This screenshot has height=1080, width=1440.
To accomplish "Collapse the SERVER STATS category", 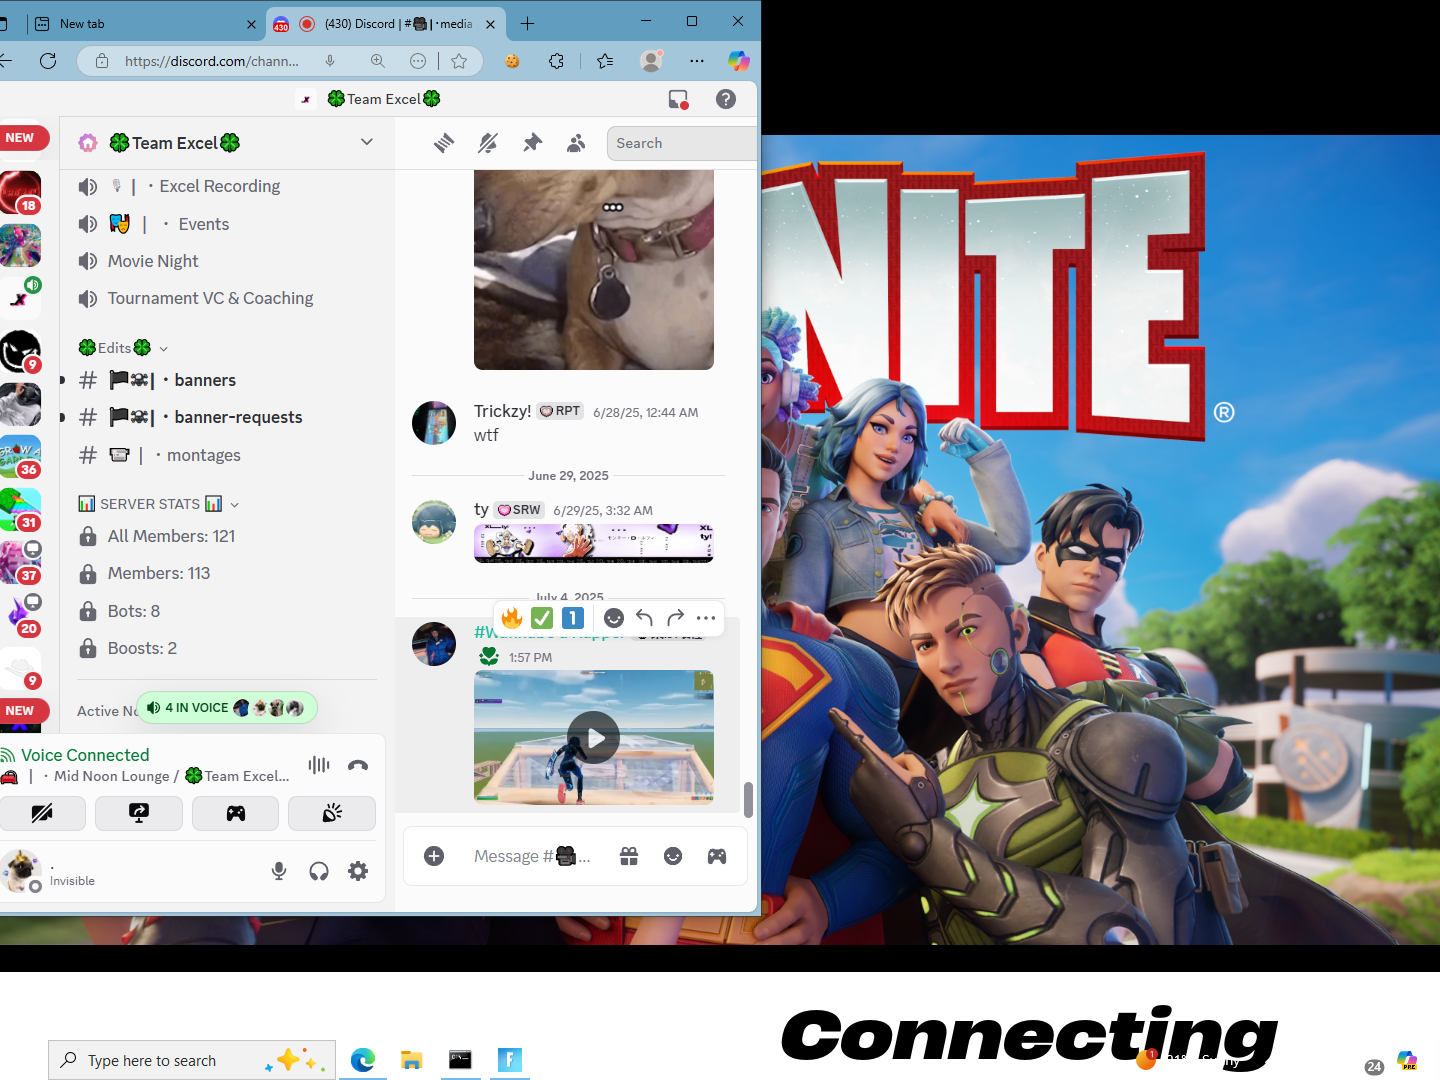I will (x=159, y=504).
